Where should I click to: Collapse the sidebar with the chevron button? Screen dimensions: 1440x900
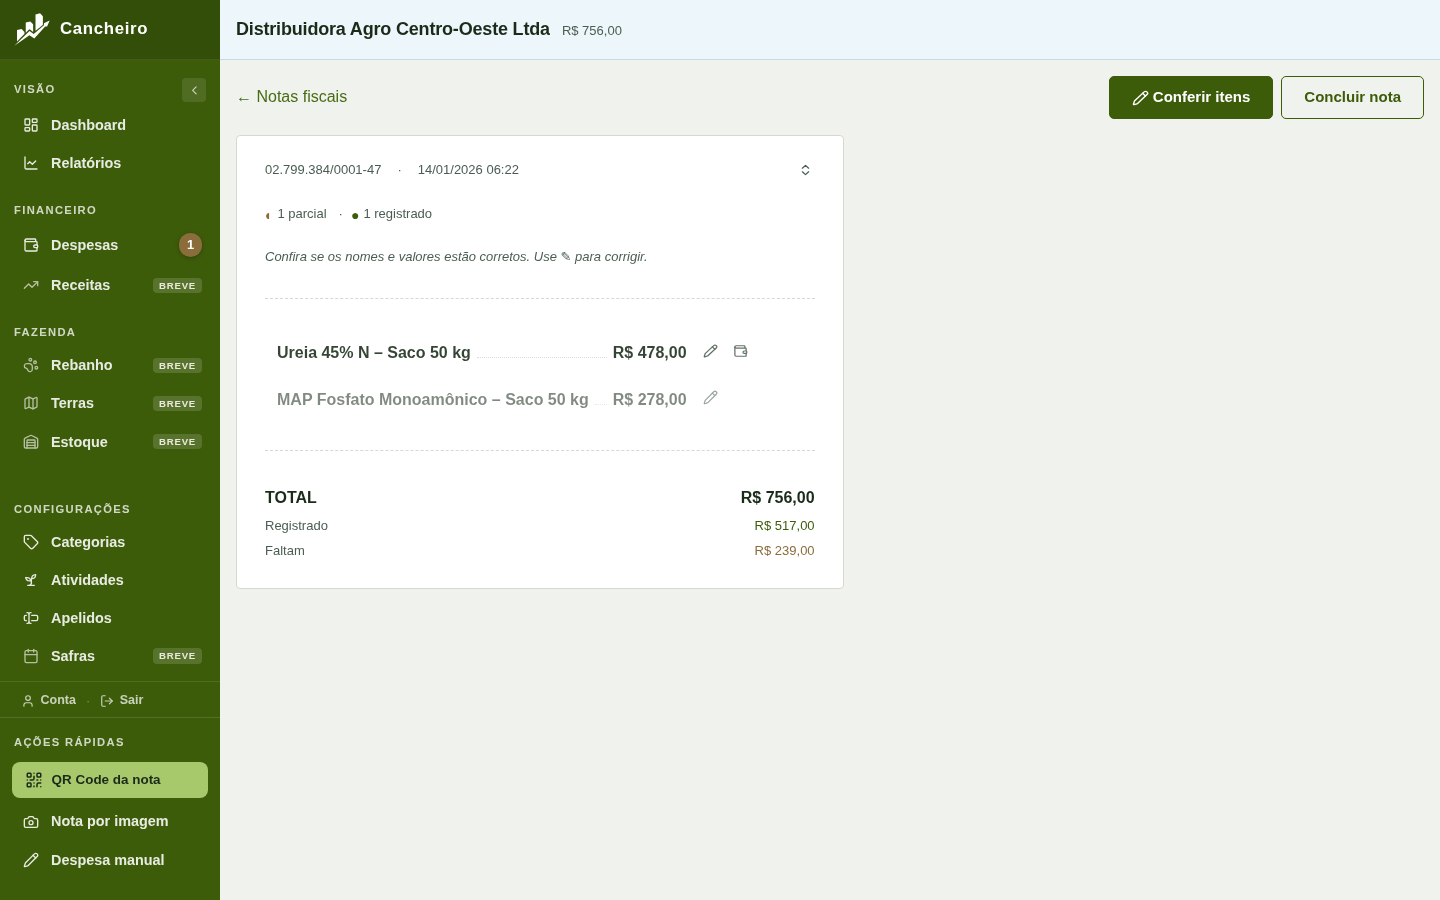pos(194,90)
